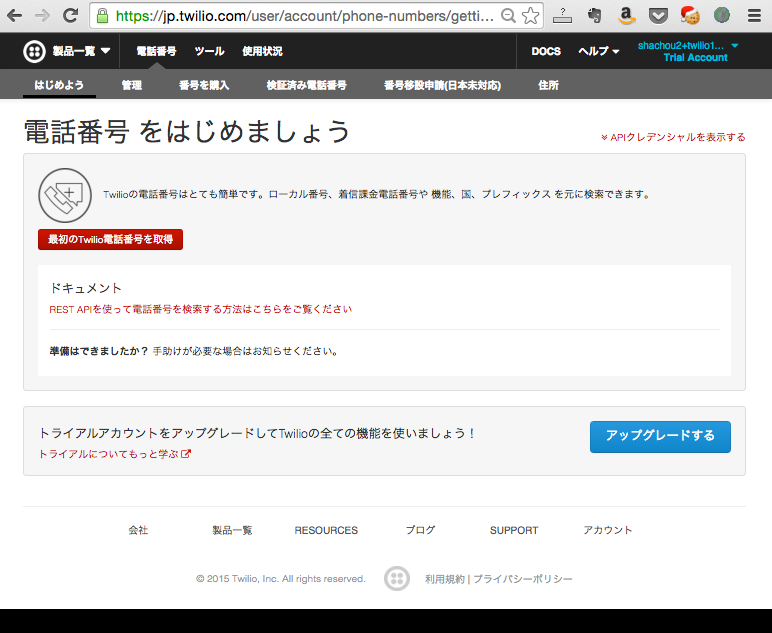772x633 pixels.
Task: Expand the shachou2+twilio account dropdown
Action: tap(735, 46)
